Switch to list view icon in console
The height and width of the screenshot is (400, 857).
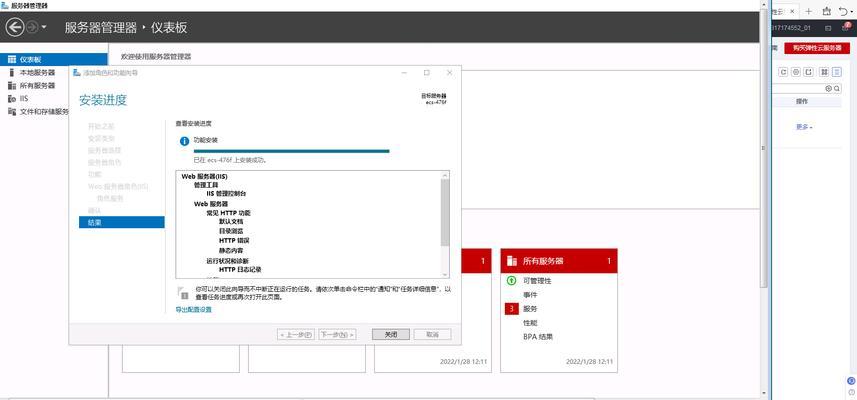(837, 72)
